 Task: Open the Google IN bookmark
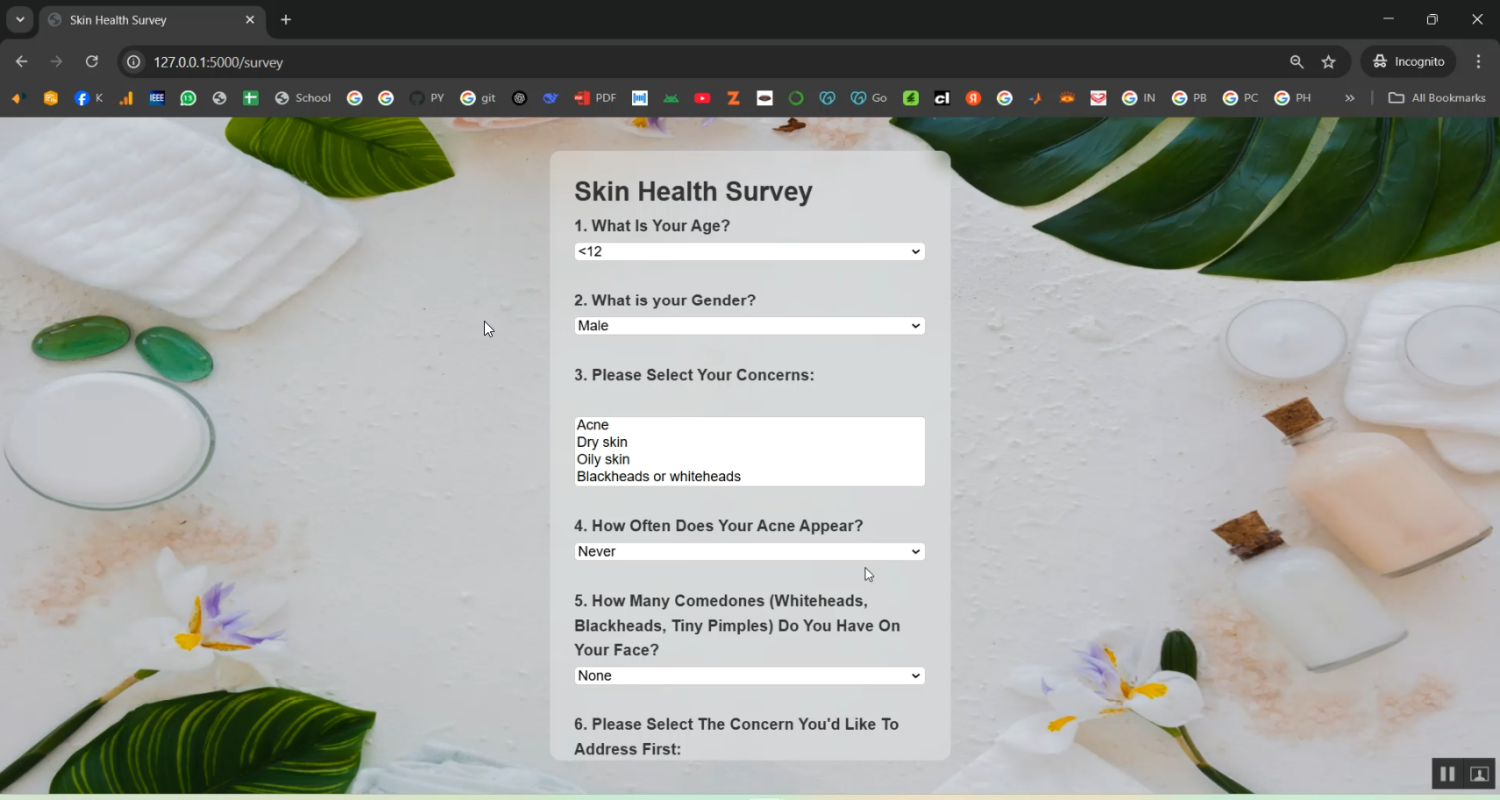(x=1139, y=98)
